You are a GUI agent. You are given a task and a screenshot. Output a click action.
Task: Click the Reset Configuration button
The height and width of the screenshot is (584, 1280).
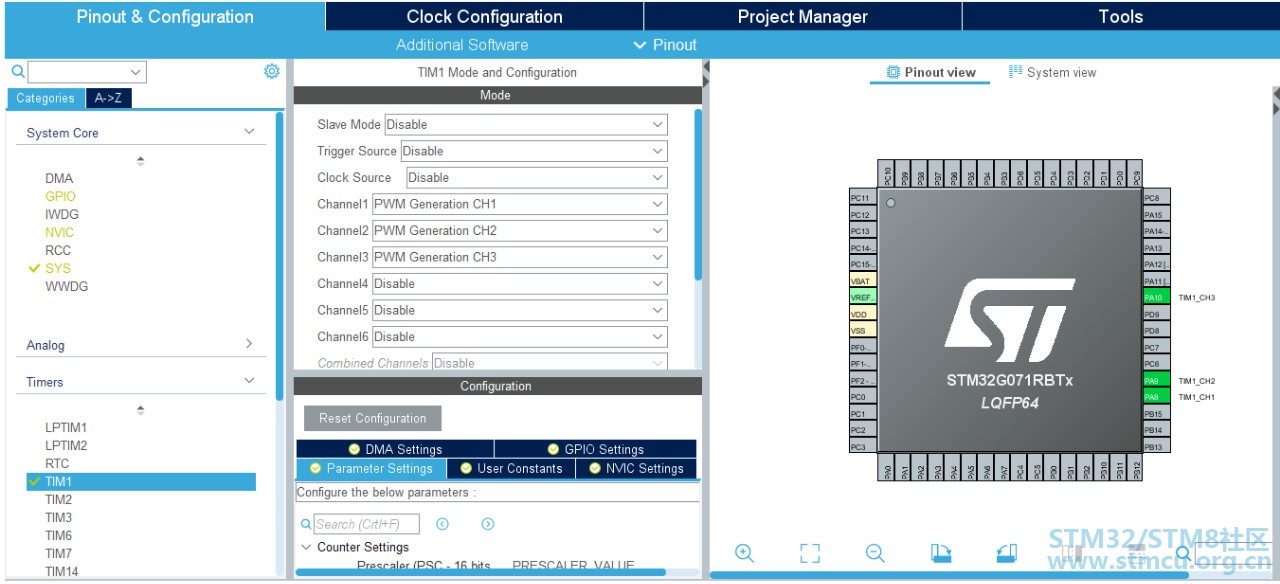tap(372, 418)
